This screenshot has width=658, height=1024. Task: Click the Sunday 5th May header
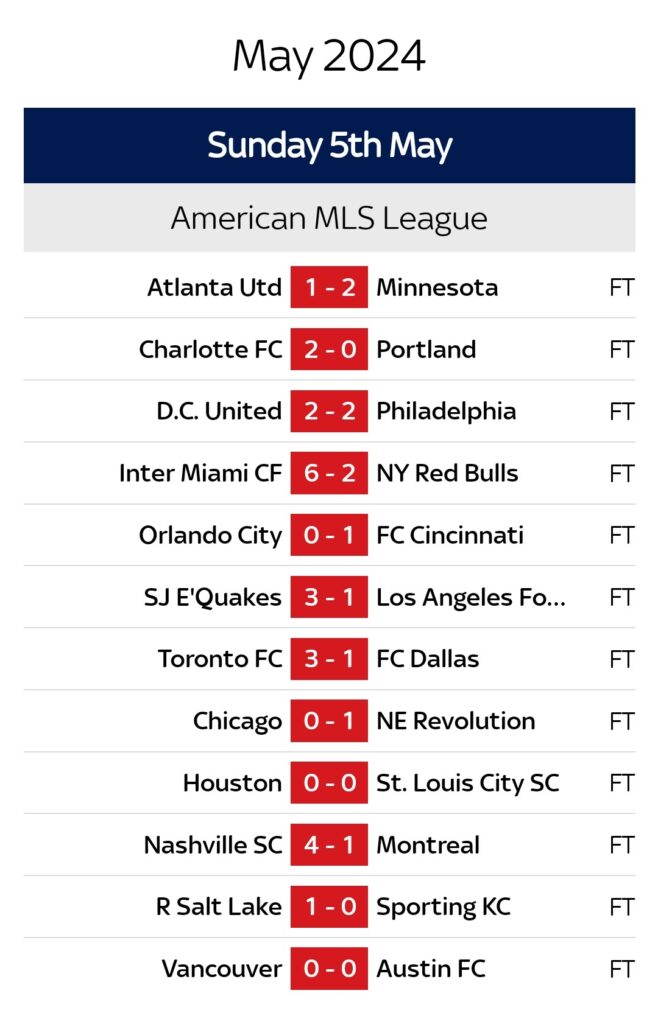click(x=329, y=146)
